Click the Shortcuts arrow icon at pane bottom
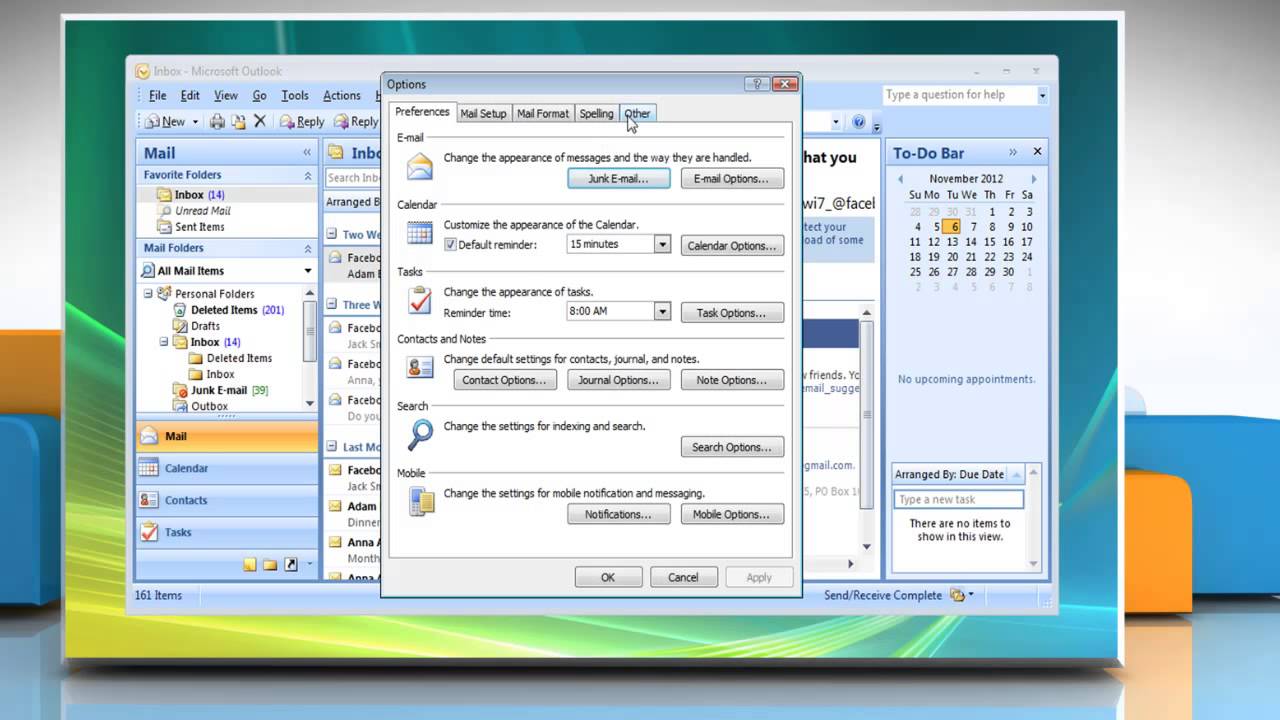The height and width of the screenshot is (720, 1280). 291,564
